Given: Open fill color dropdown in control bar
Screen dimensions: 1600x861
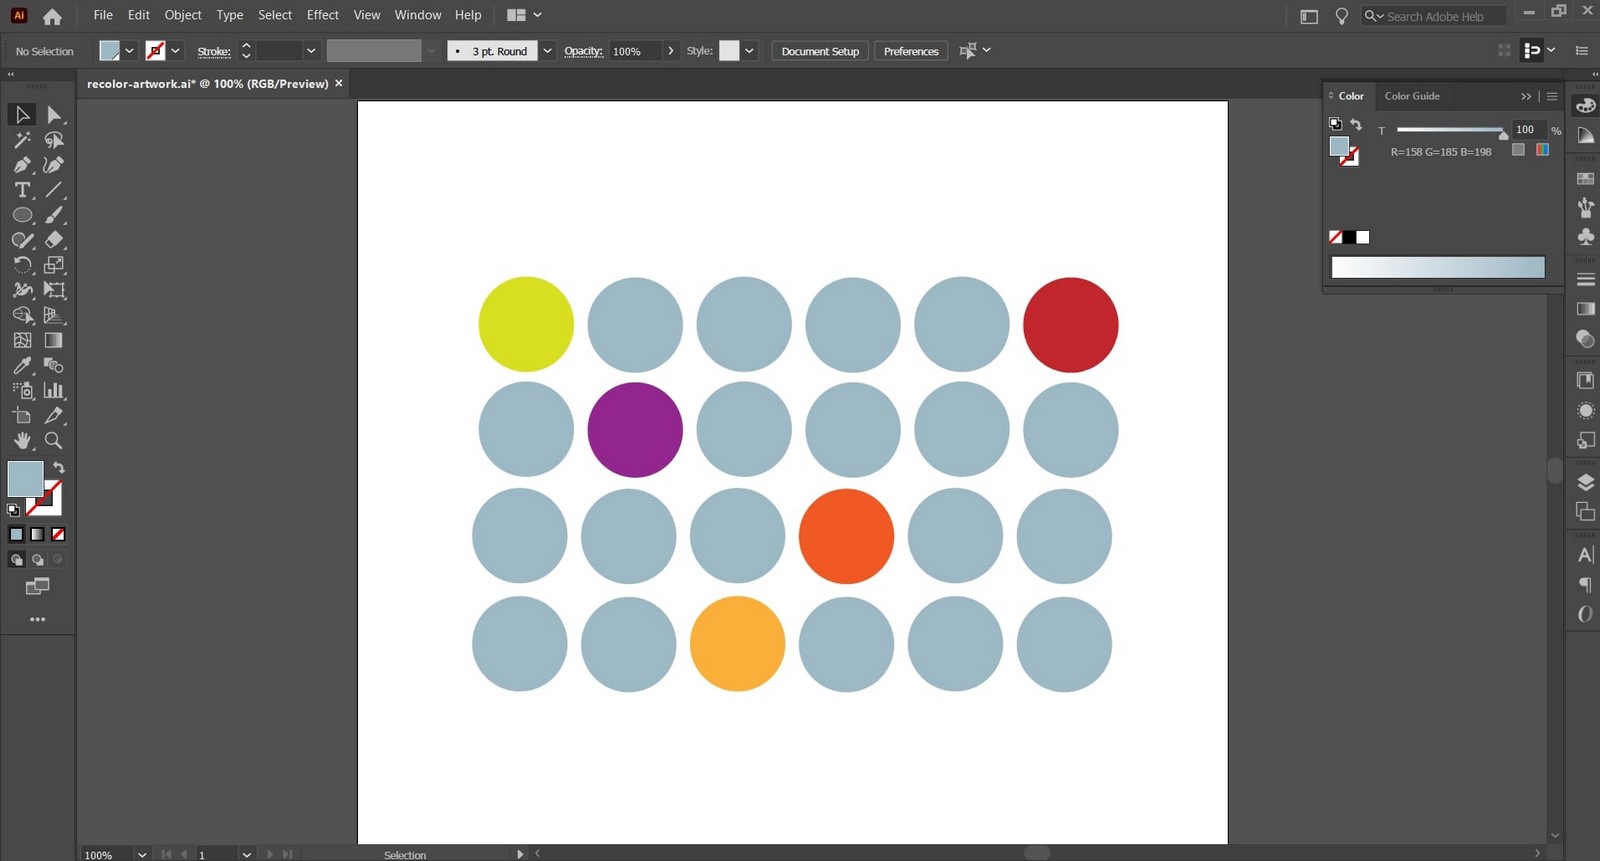Looking at the screenshot, I should pyautogui.click(x=129, y=51).
